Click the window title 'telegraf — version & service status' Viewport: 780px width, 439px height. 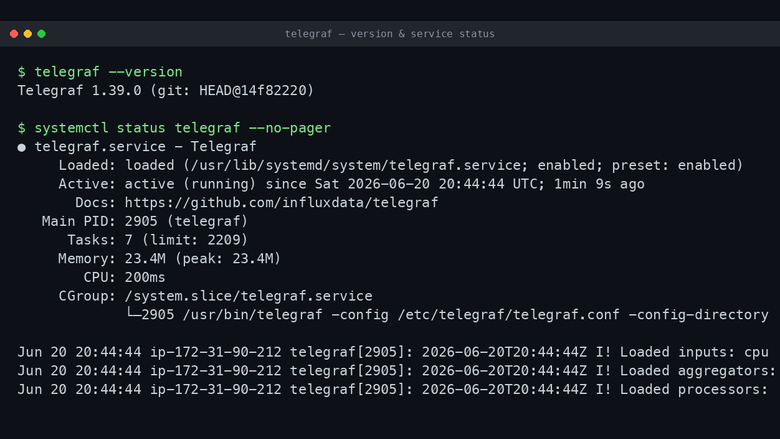click(x=390, y=34)
